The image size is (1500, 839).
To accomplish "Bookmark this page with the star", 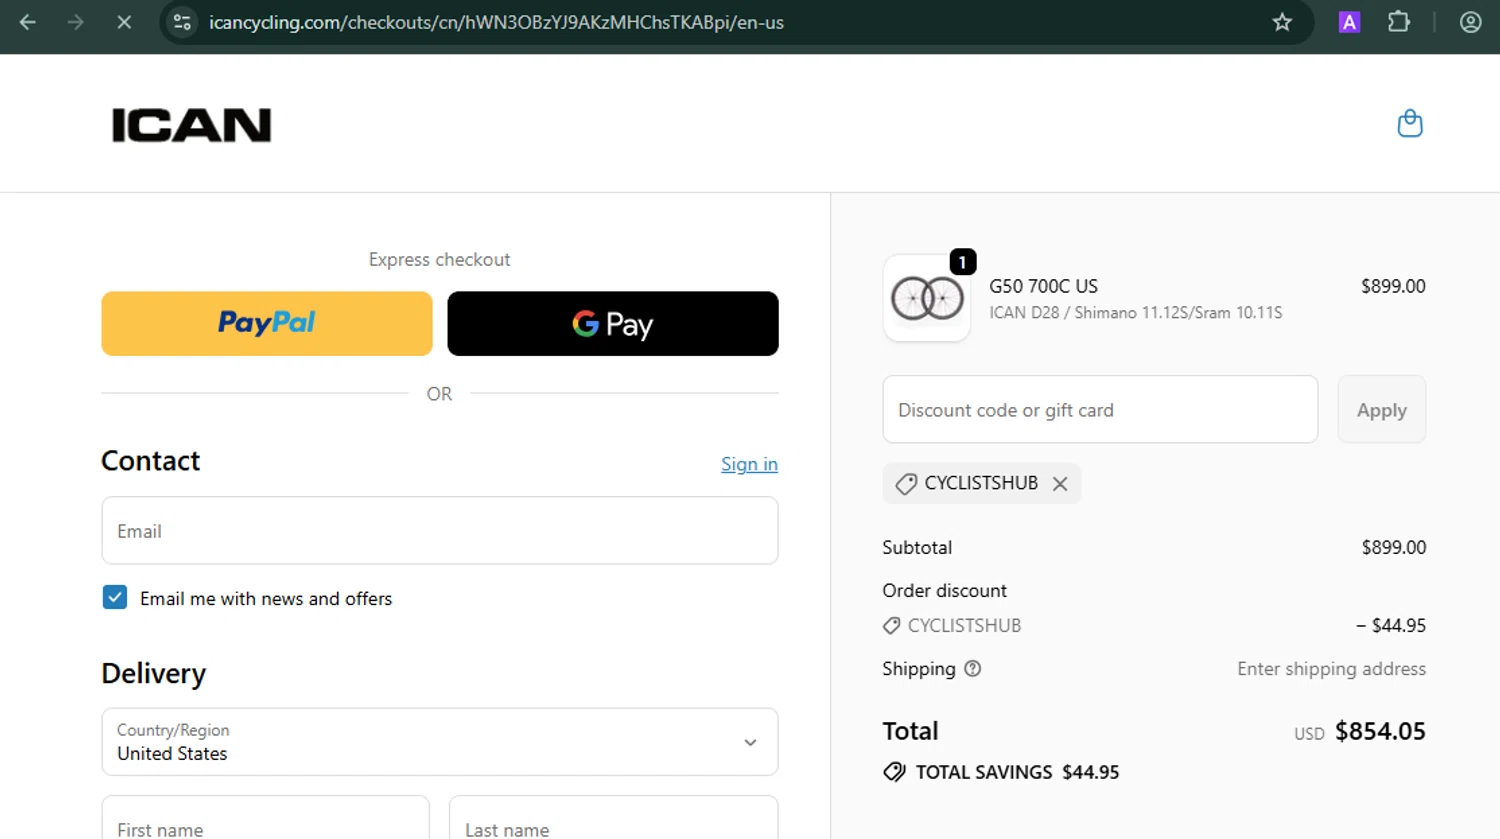I will (x=1282, y=22).
